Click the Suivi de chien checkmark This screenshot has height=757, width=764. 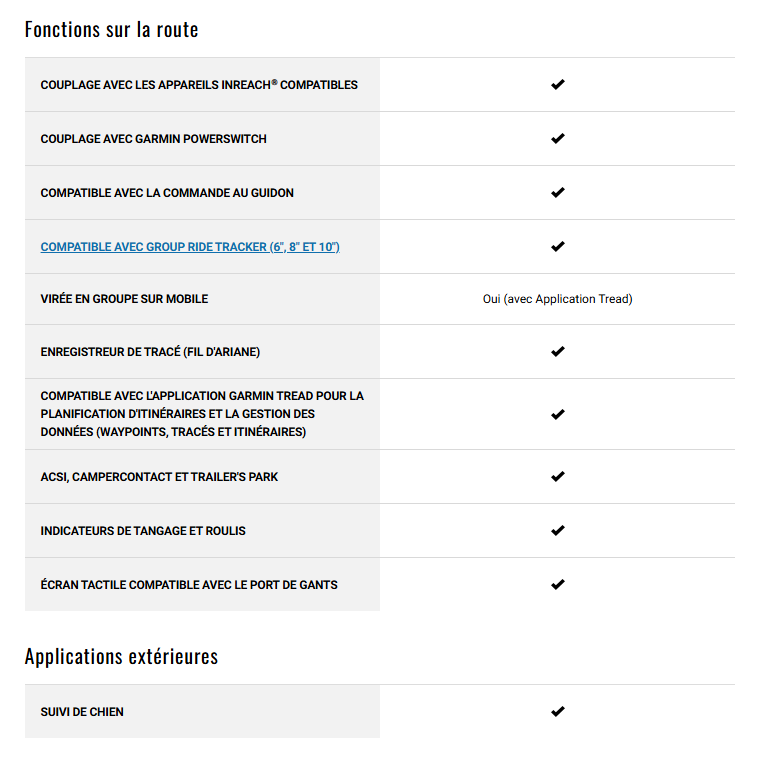557,712
